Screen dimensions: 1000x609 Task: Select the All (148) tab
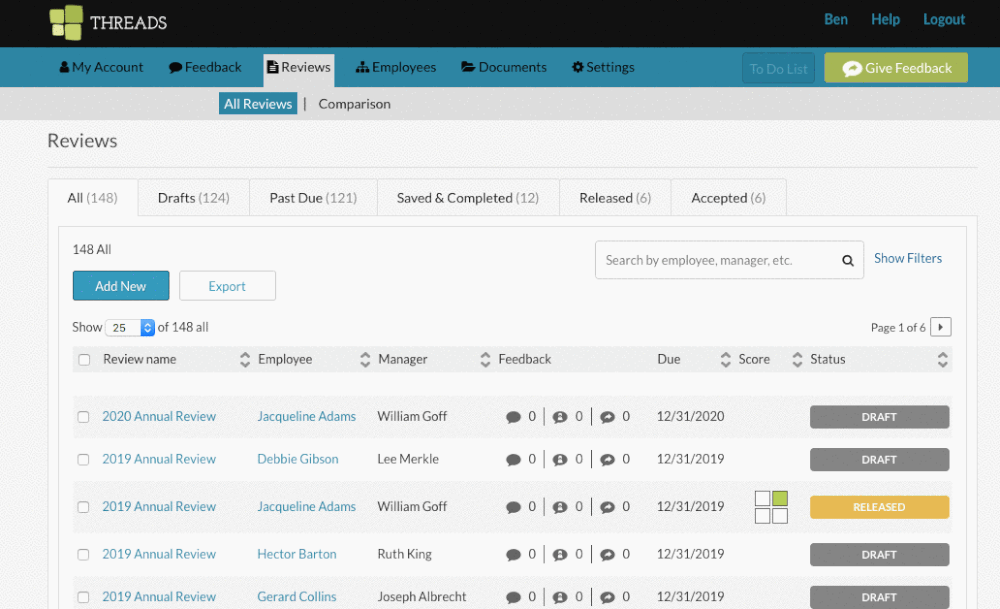[93, 198]
